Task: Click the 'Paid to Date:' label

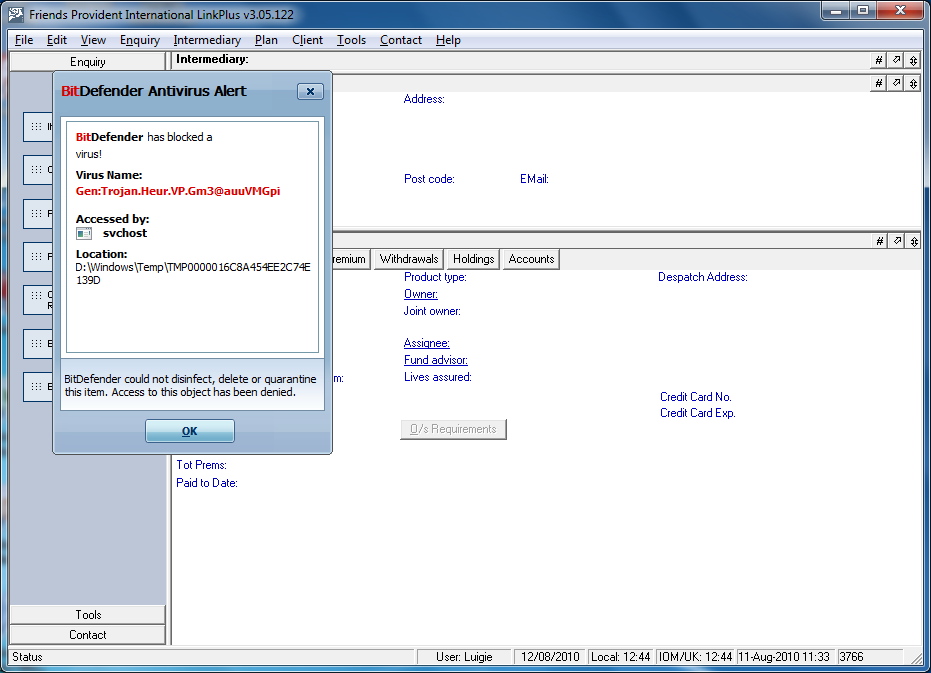Action: tap(207, 483)
